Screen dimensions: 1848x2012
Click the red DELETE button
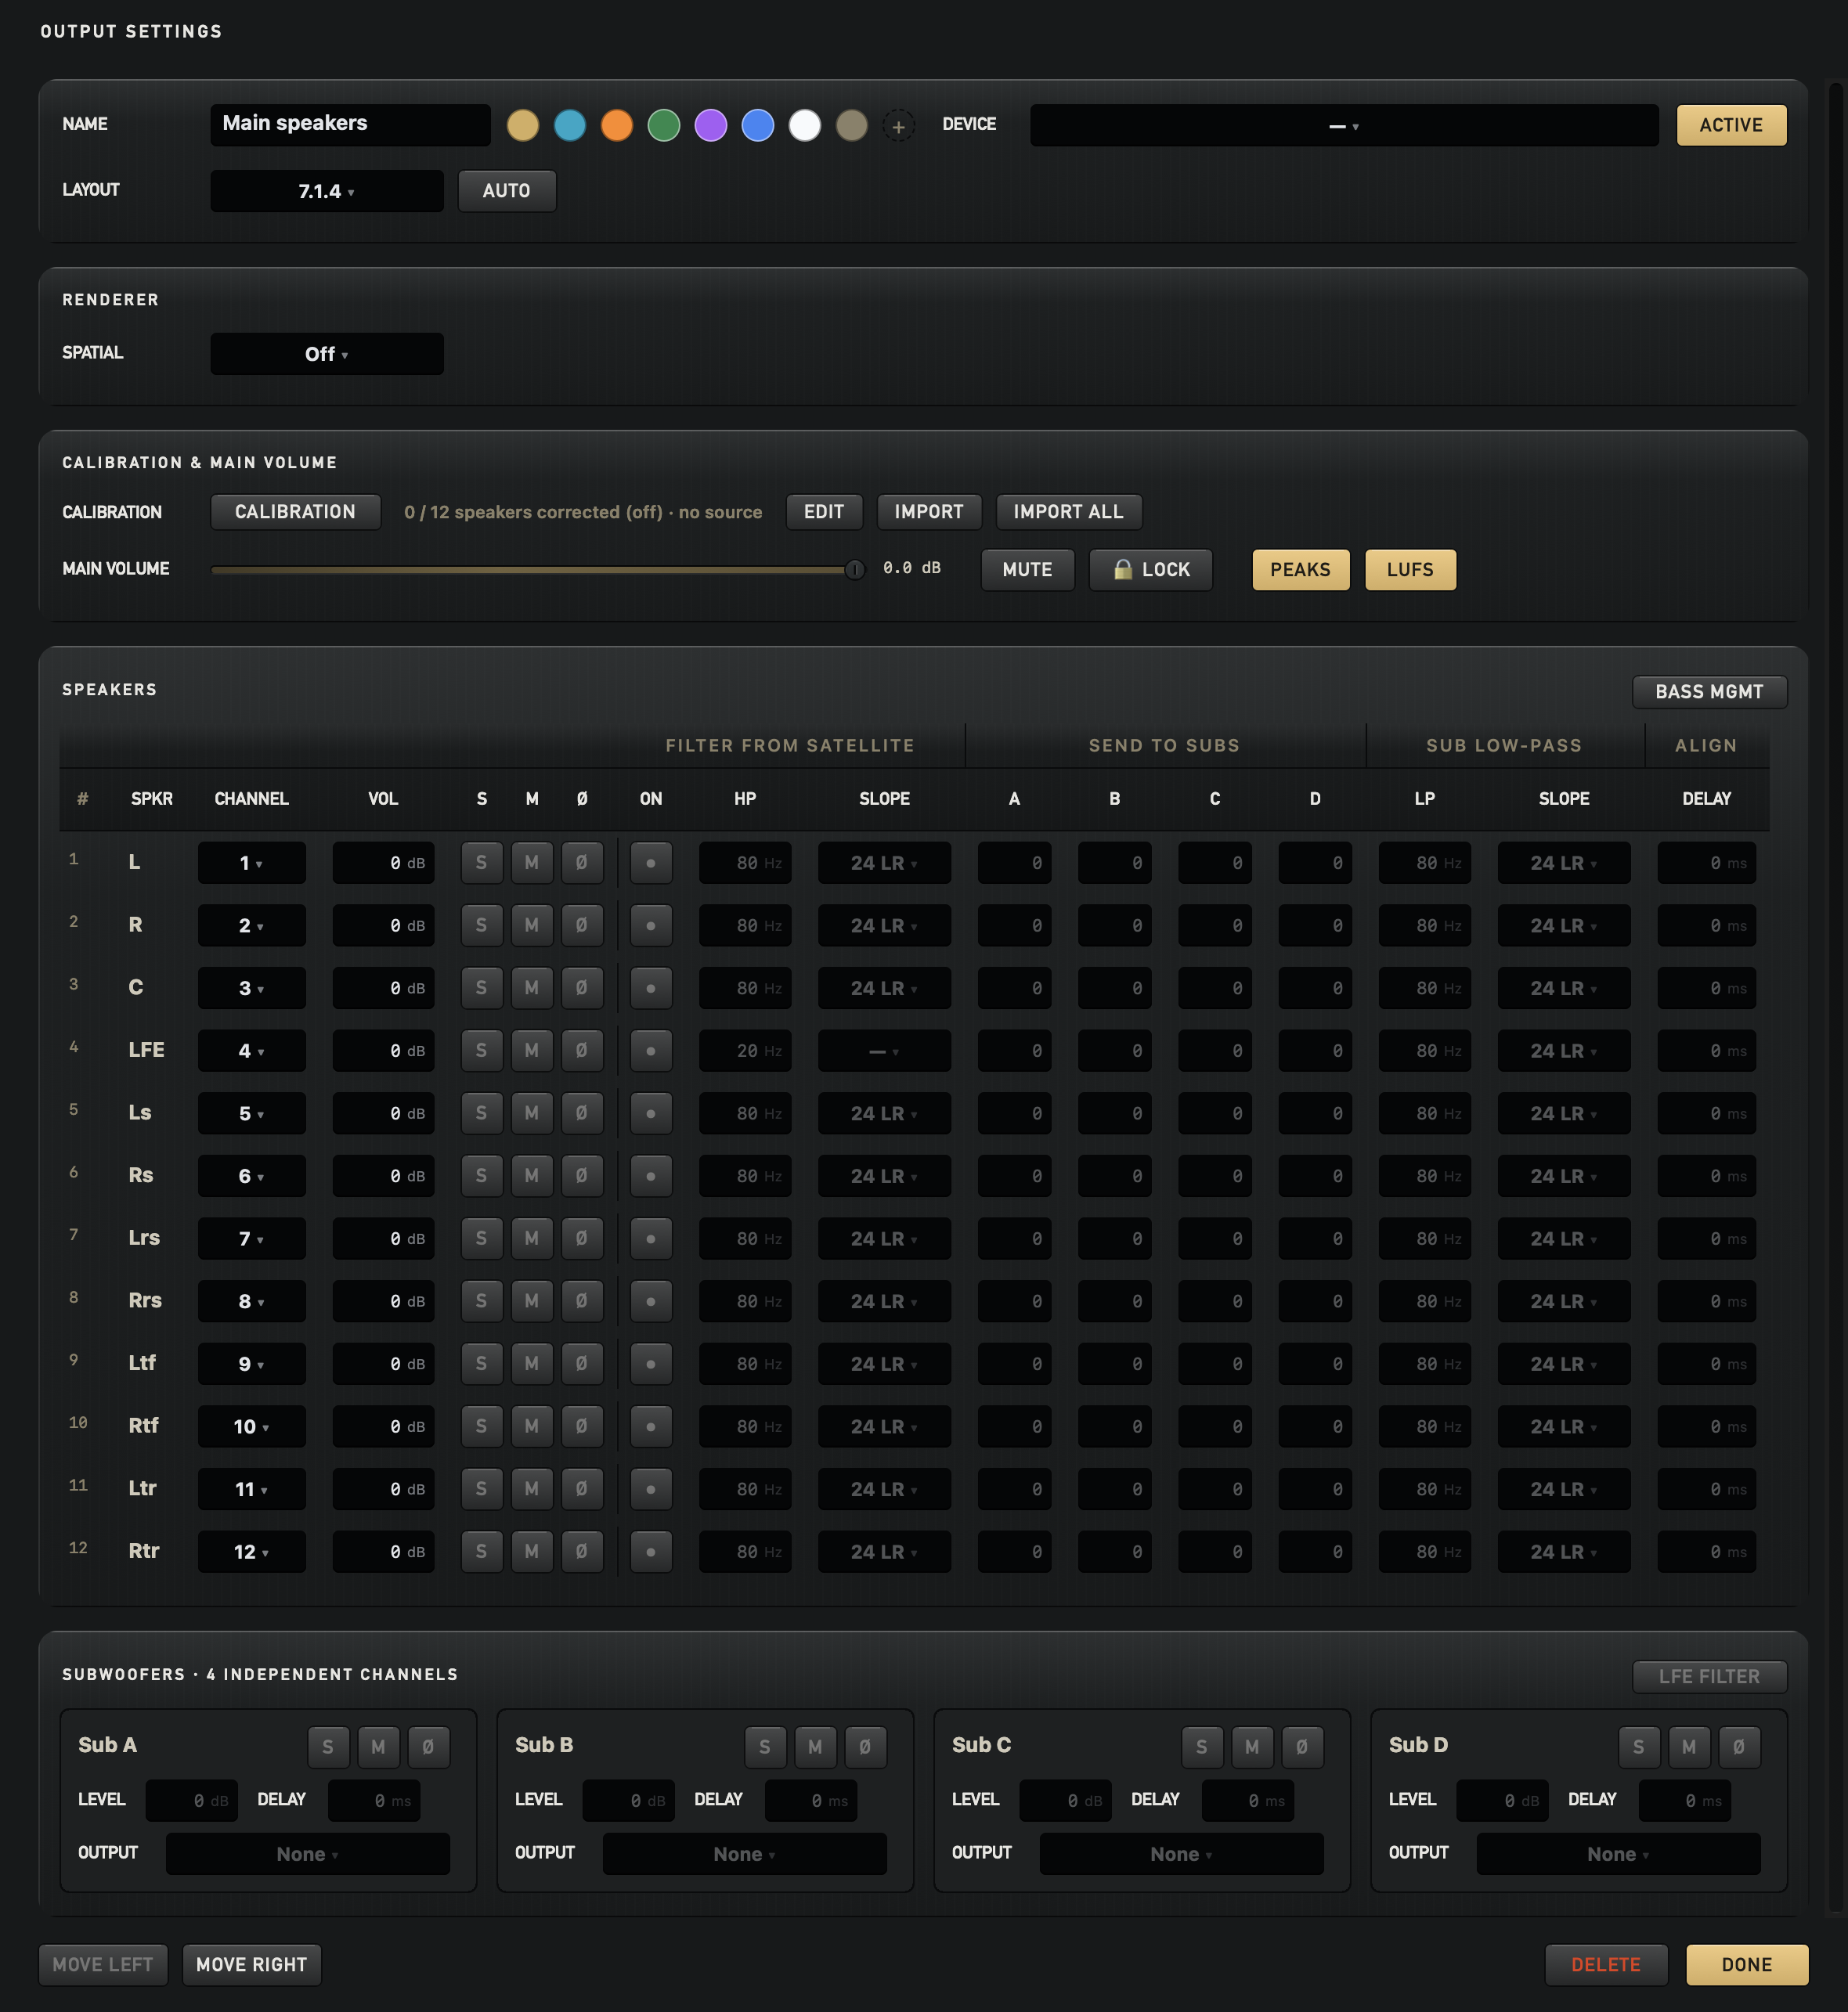point(1605,1965)
